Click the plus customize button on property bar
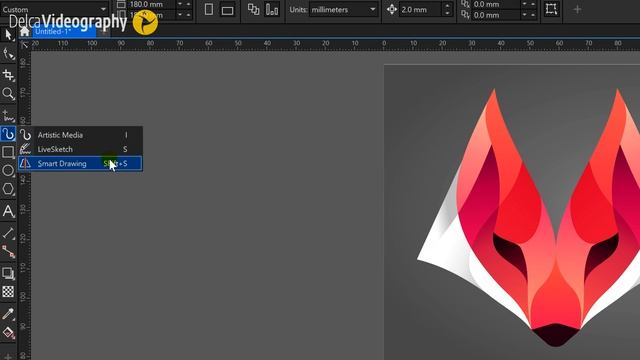The width and height of the screenshot is (640, 360). [x=577, y=9]
